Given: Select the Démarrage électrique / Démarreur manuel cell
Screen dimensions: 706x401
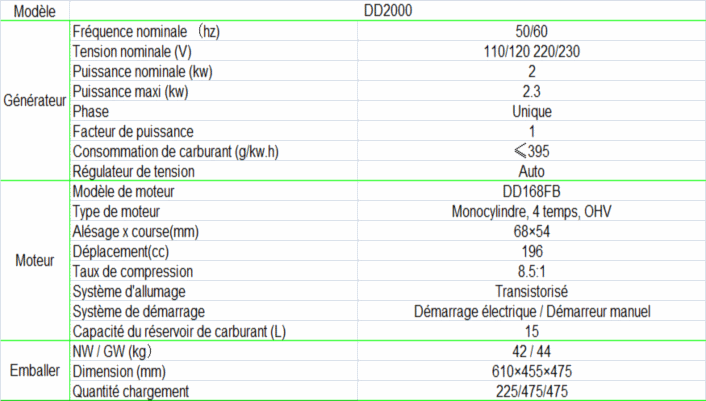Looking at the screenshot, I should pyautogui.click(x=531, y=311).
